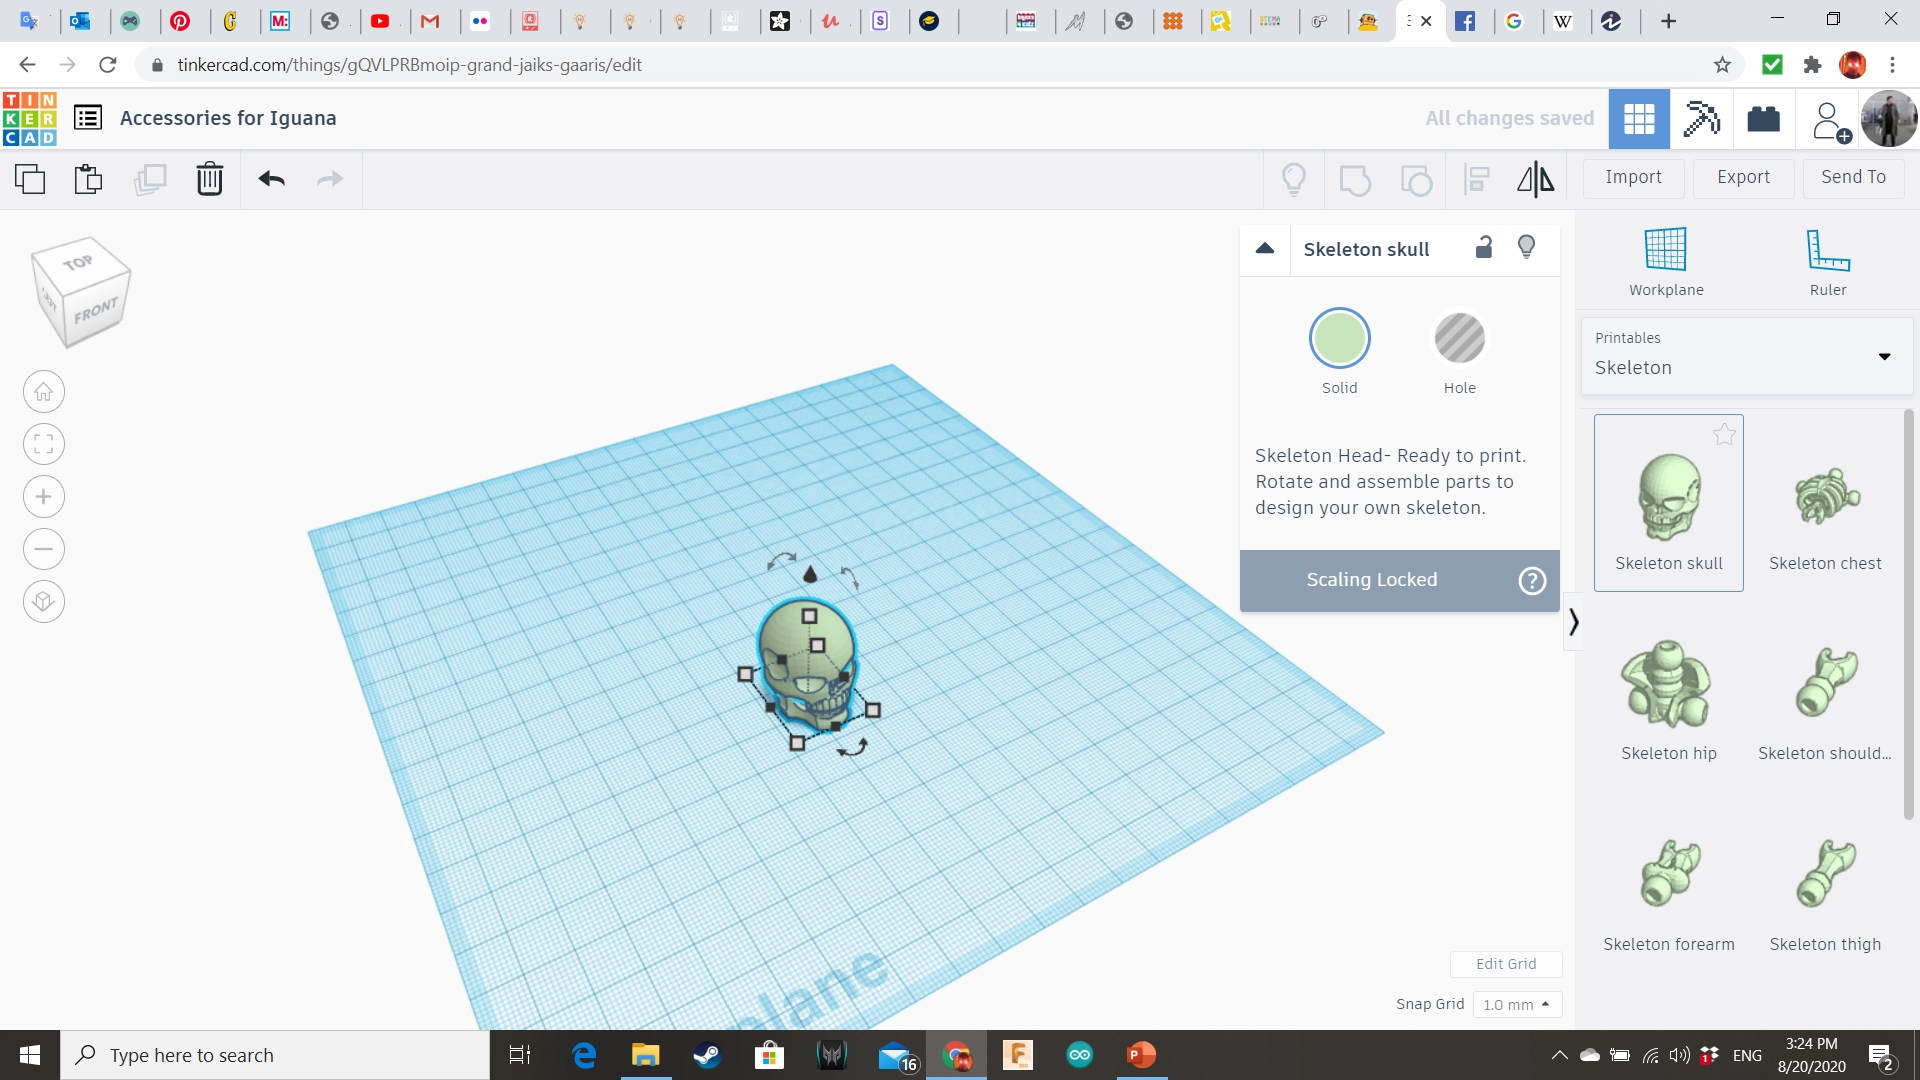Collapse the Skeleton skull inspector panel

pos(1265,248)
